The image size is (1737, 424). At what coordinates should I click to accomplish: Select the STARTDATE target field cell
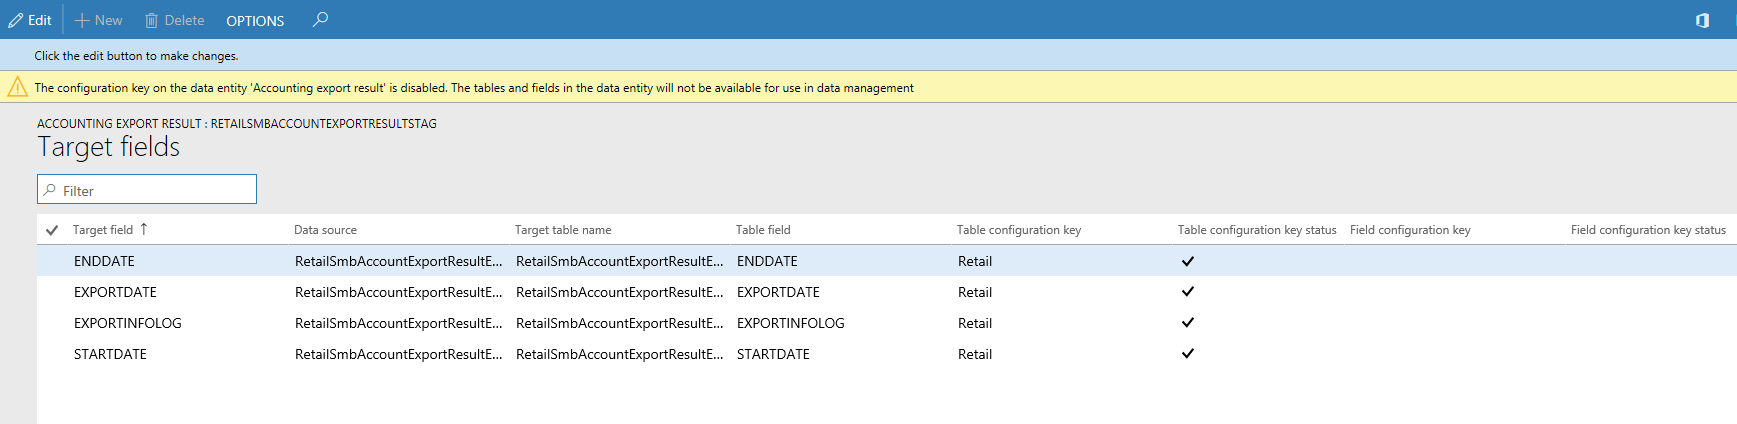110,354
